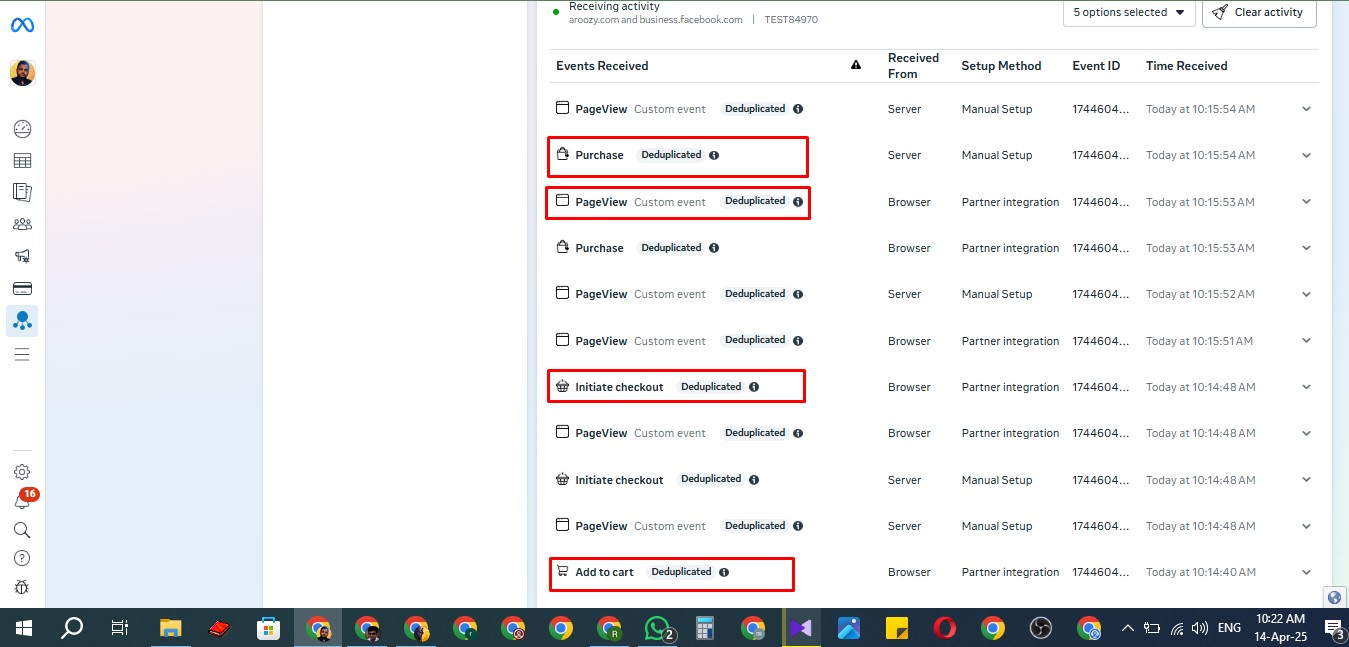
Task: Open the Meta logo home icon
Action: click(22, 25)
